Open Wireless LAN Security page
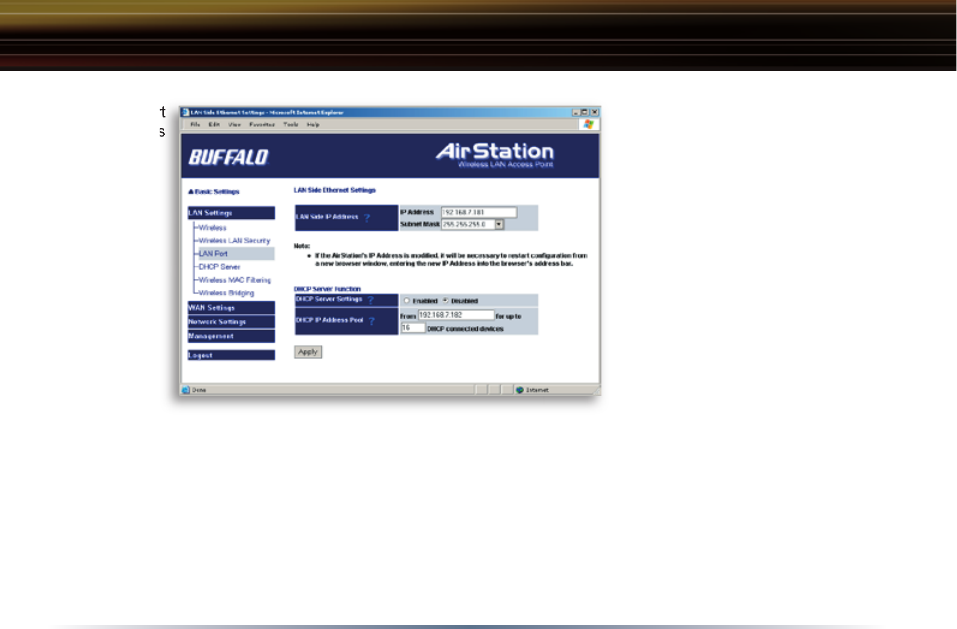 click(234, 240)
